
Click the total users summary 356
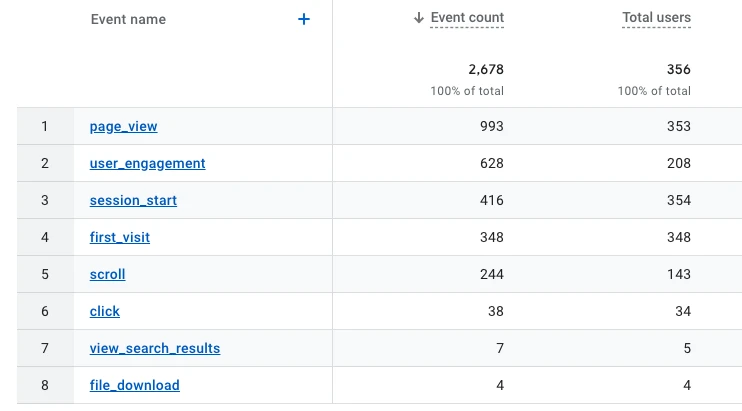[678, 70]
